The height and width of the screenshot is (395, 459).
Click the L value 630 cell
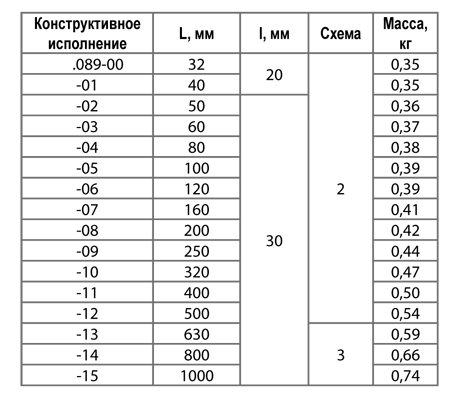point(197,334)
